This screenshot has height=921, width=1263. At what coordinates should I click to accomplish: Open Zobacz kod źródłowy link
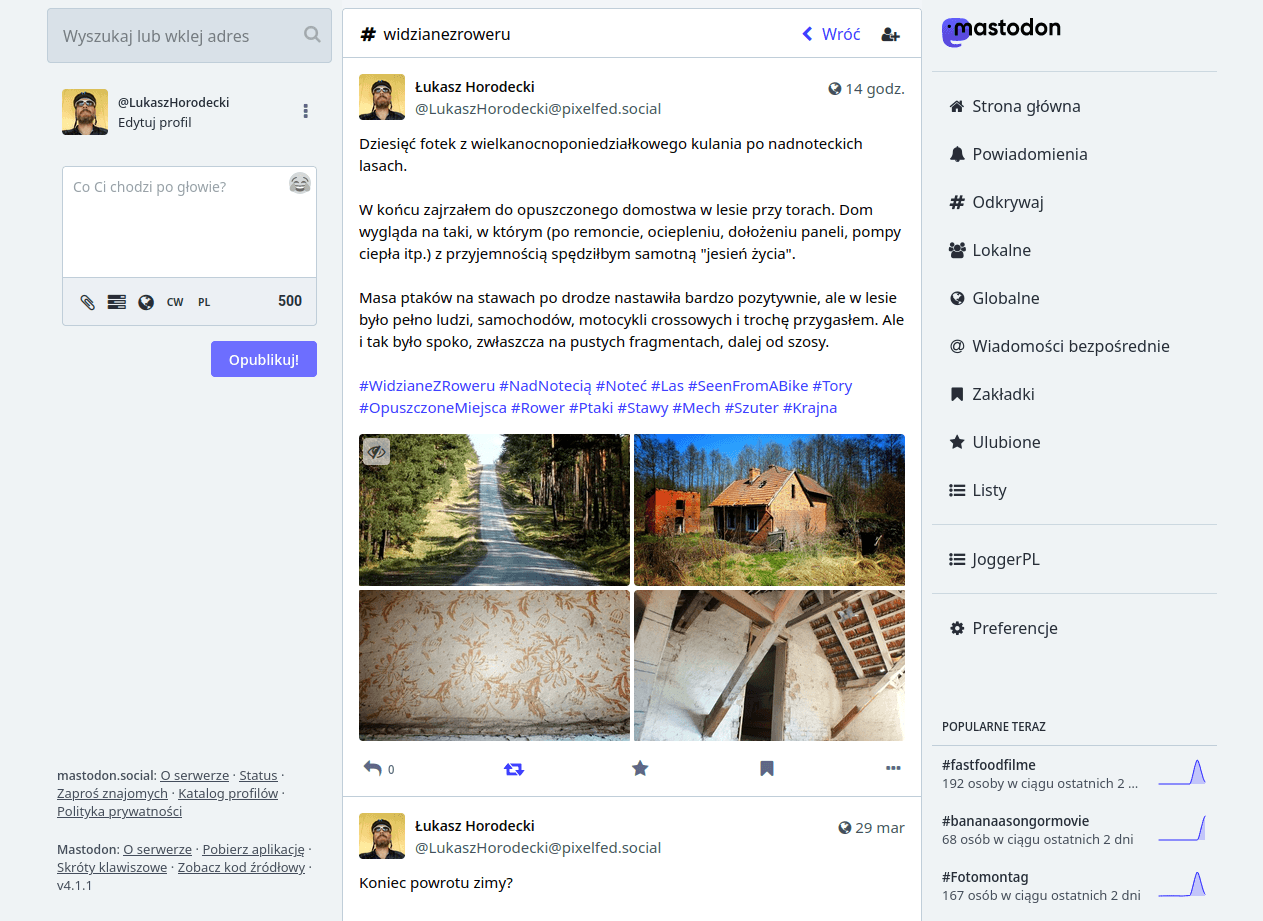point(241,867)
